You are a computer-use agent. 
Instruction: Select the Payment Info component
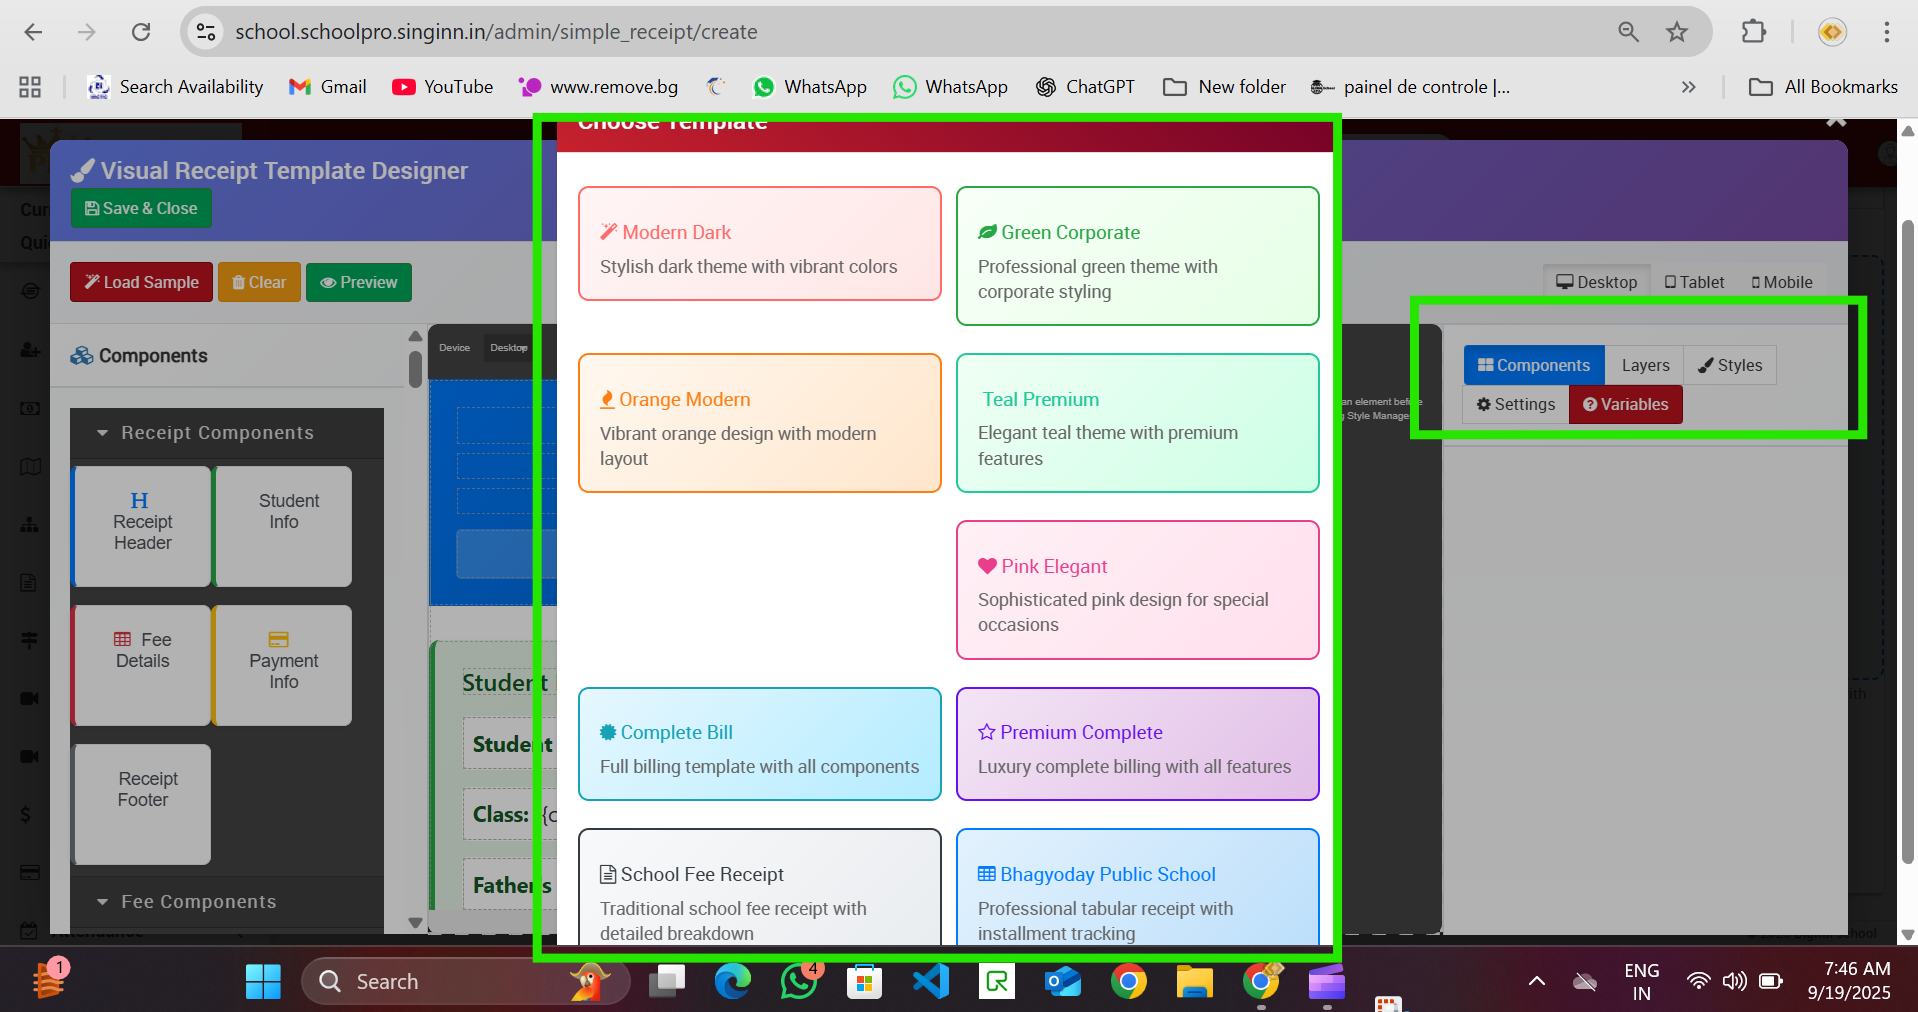point(283,665)
